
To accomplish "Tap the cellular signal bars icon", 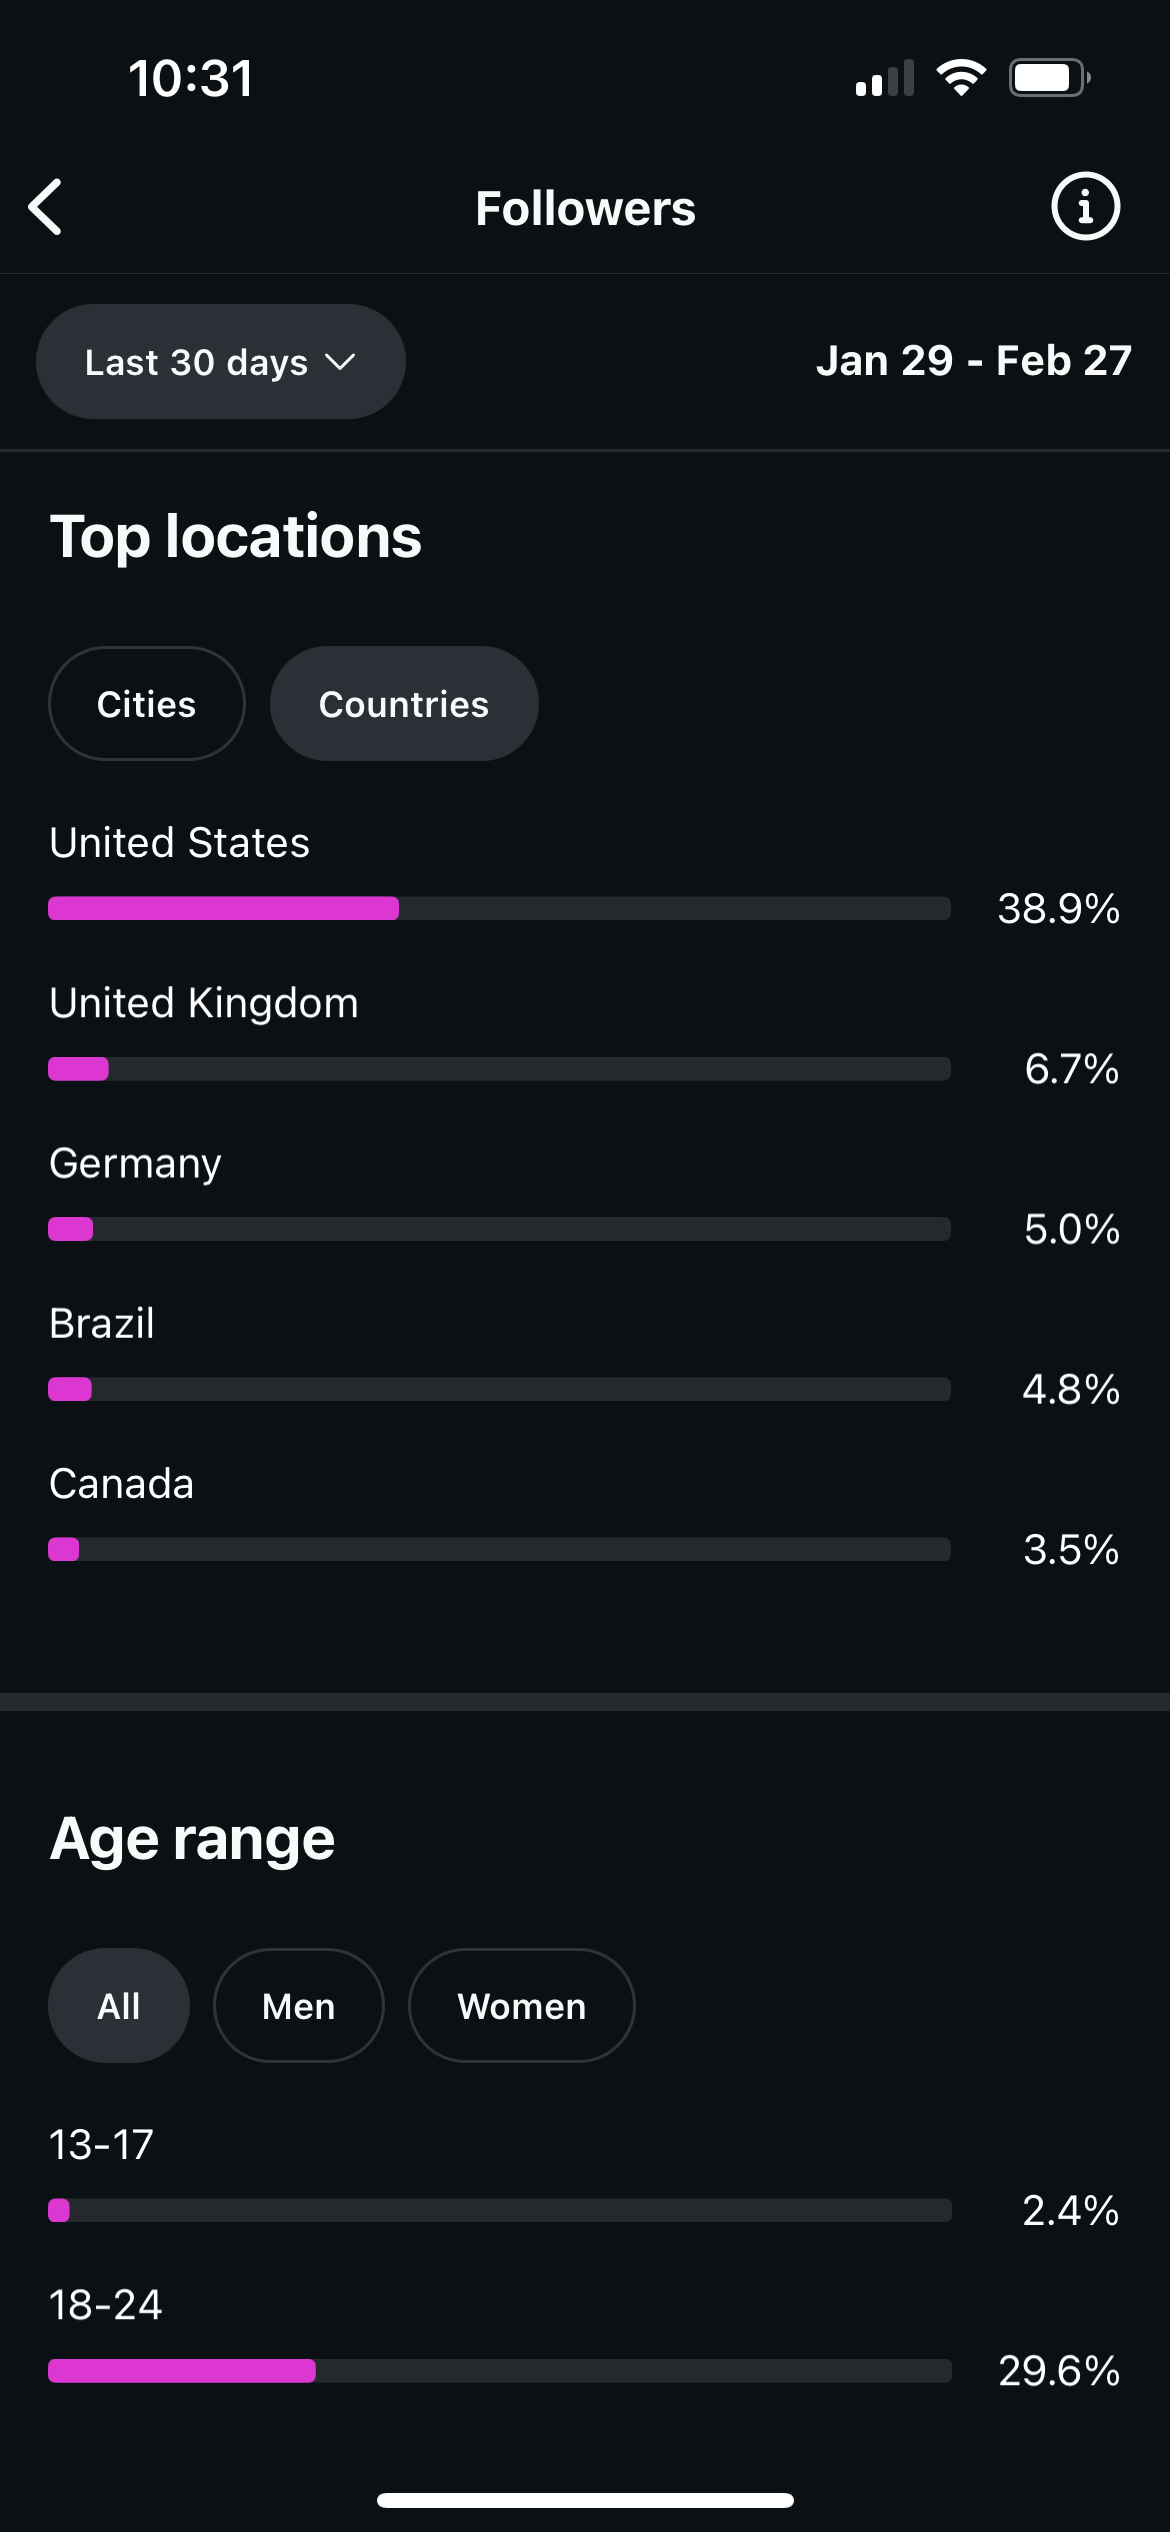I will tap(885, 79).
